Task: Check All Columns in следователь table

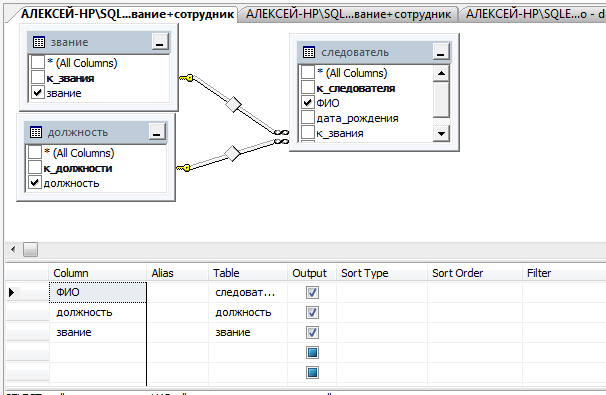Action: pos(308,72)
